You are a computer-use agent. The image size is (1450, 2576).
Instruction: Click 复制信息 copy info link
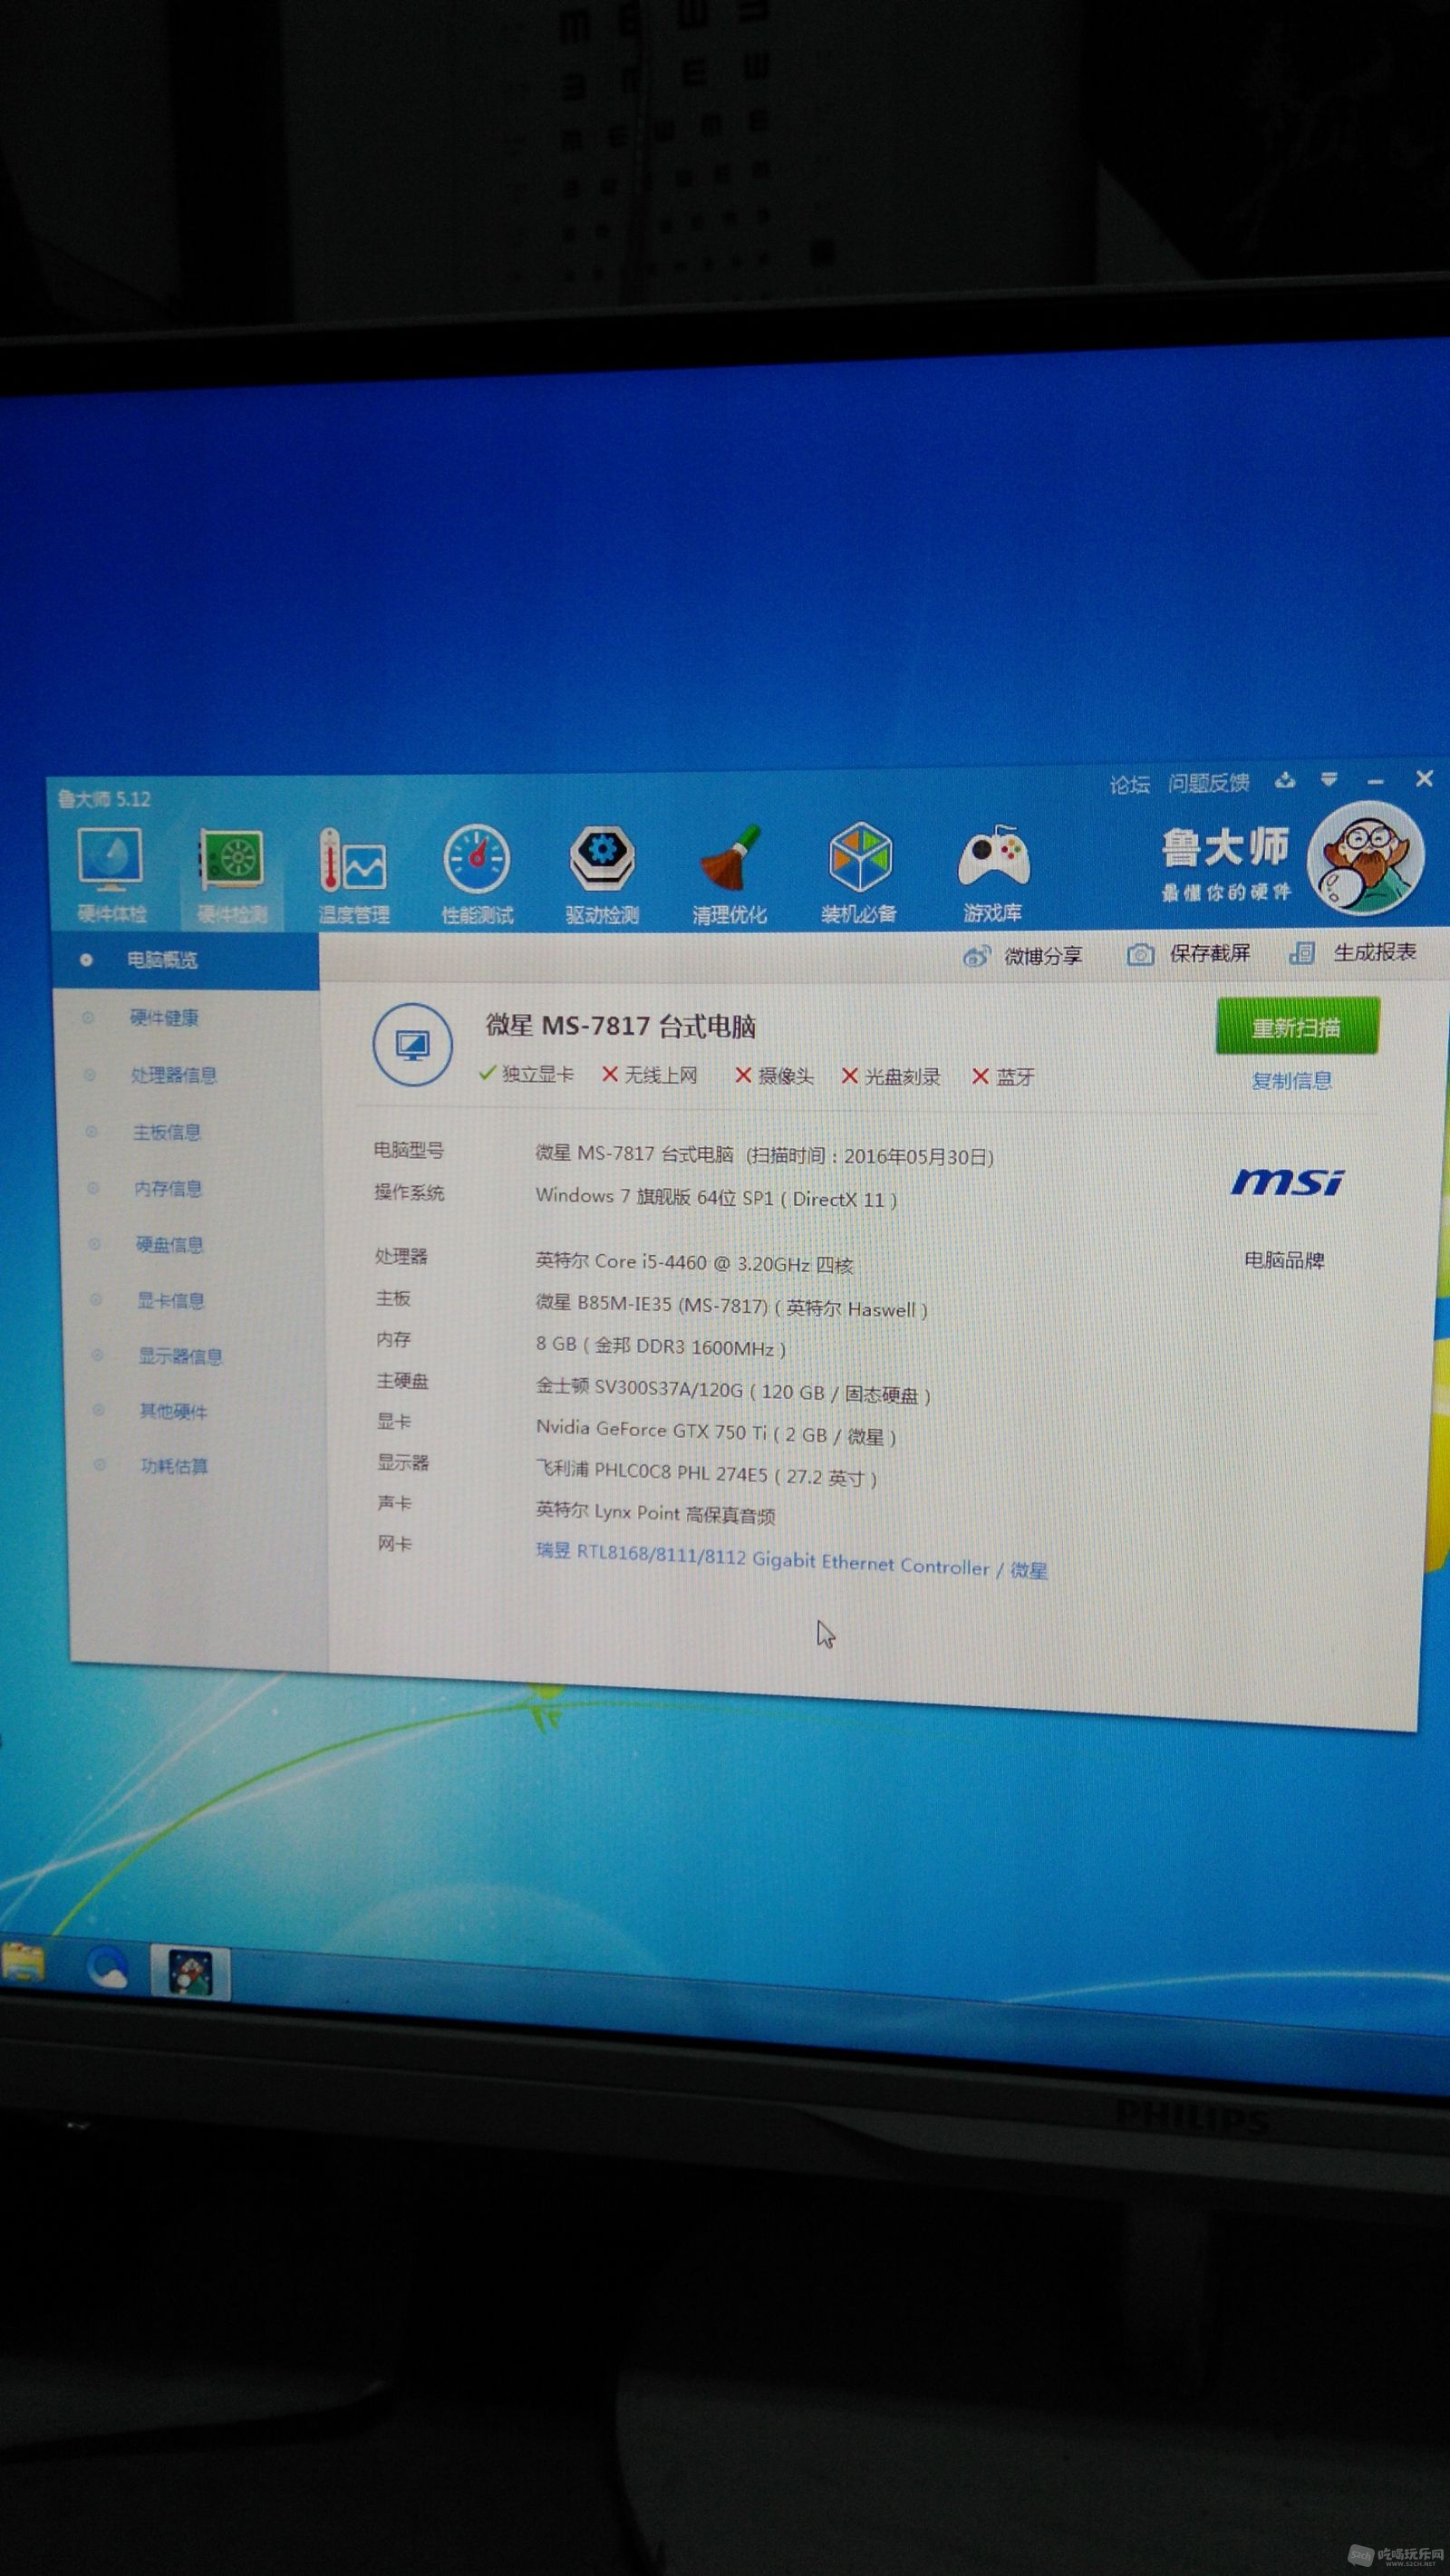coord(1292,1081)
